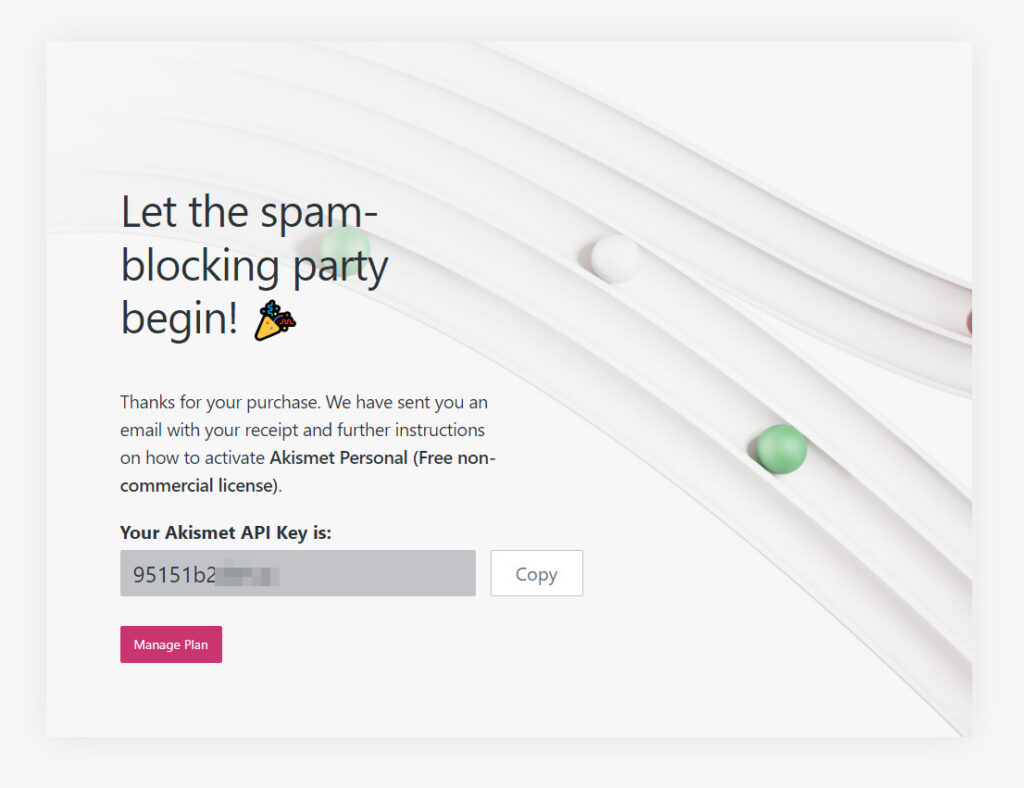Click the faded green marble behind the heading
Viewport: 1024px width, 788px height.
tap(346, 249)
